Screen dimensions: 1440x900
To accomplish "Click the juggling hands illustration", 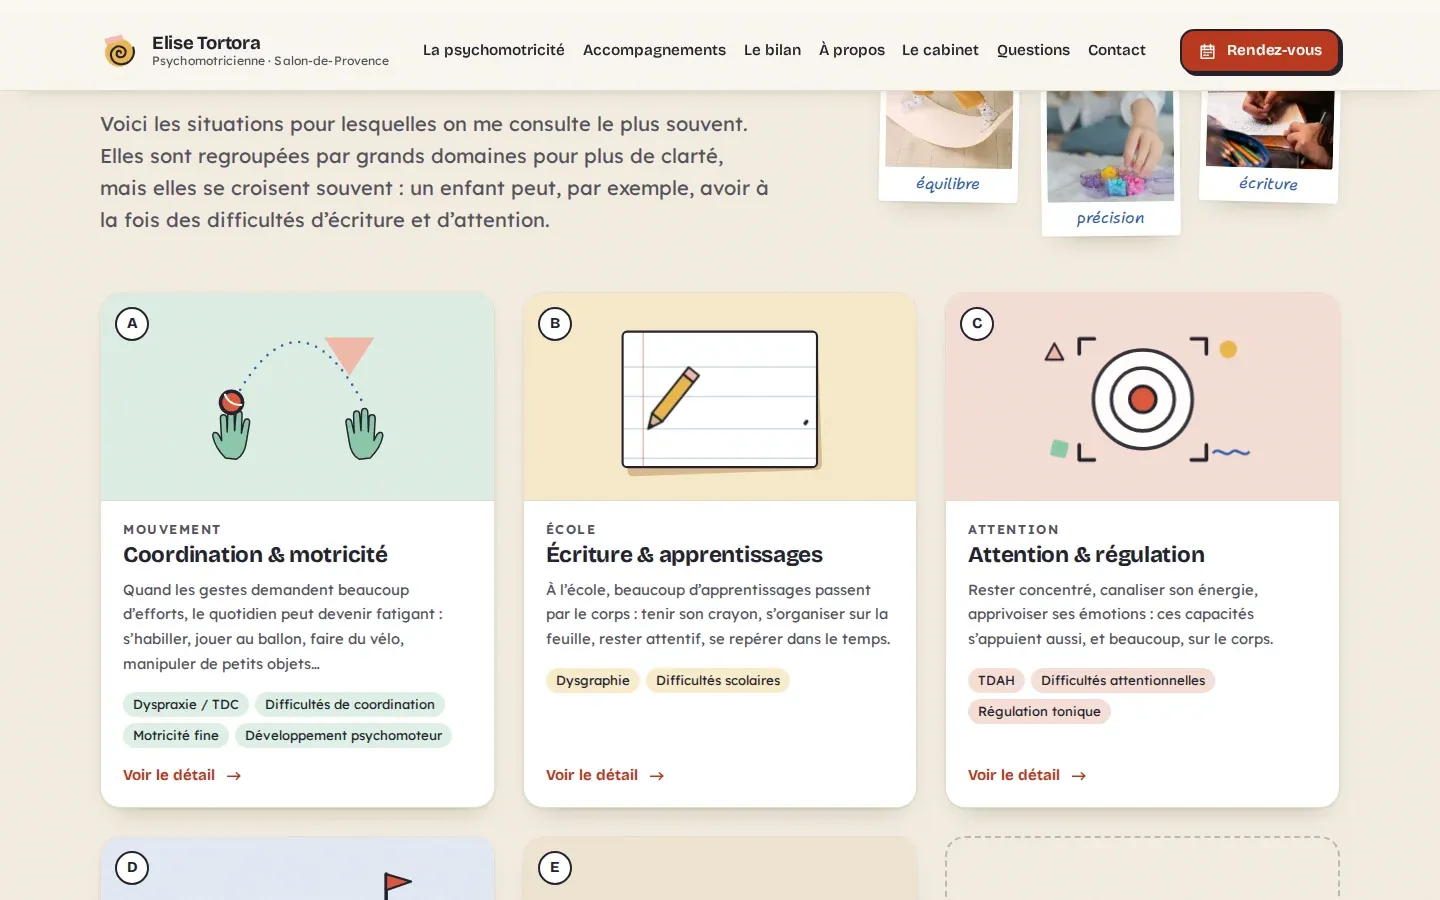I will point(297,398).
